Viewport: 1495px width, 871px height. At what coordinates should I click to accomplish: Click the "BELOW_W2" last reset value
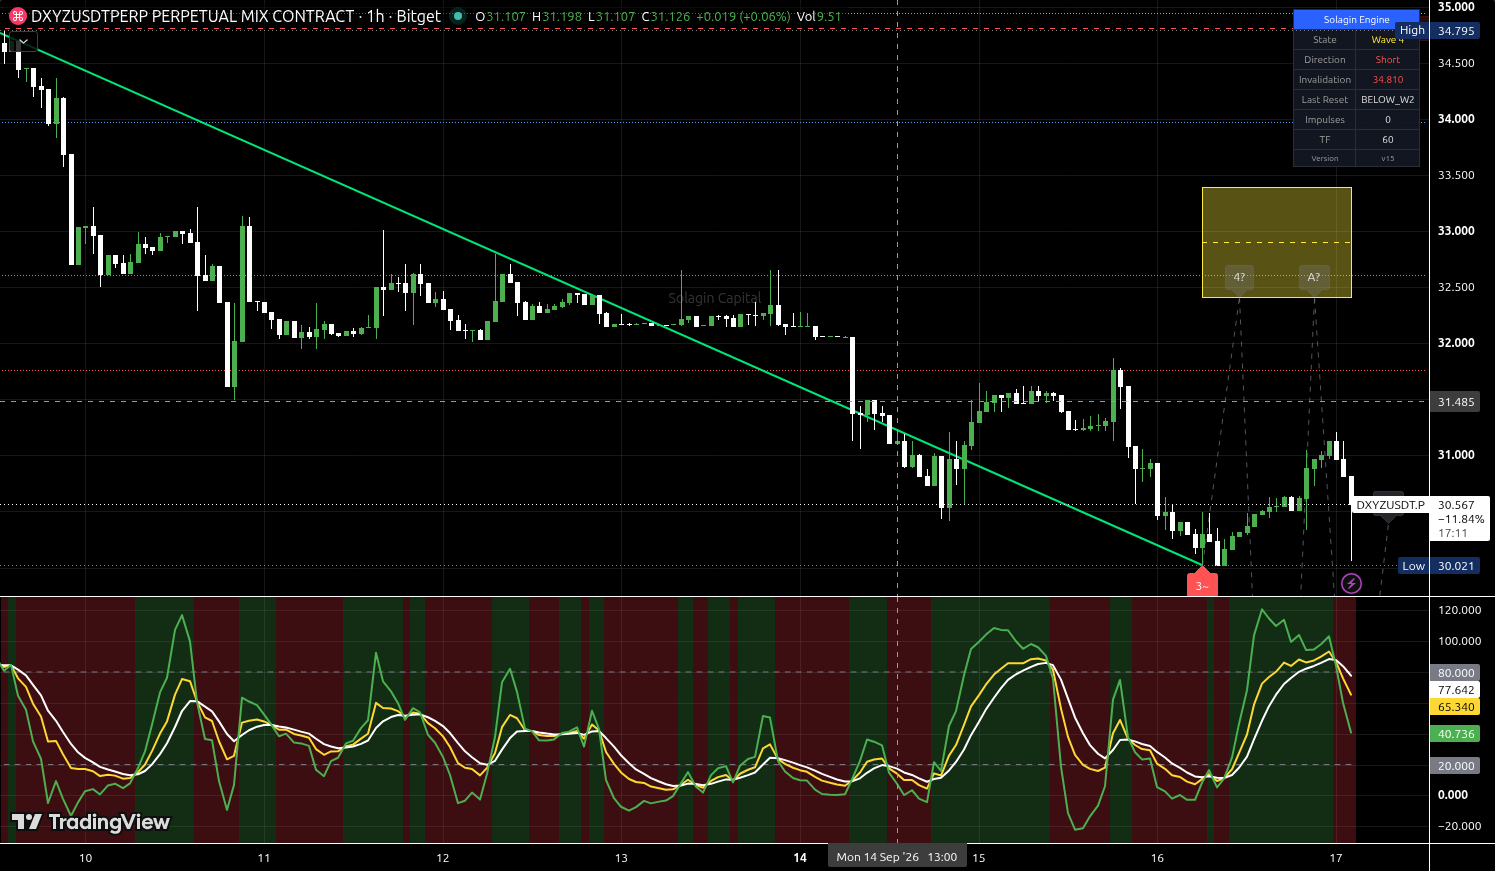pos(1387,100)
